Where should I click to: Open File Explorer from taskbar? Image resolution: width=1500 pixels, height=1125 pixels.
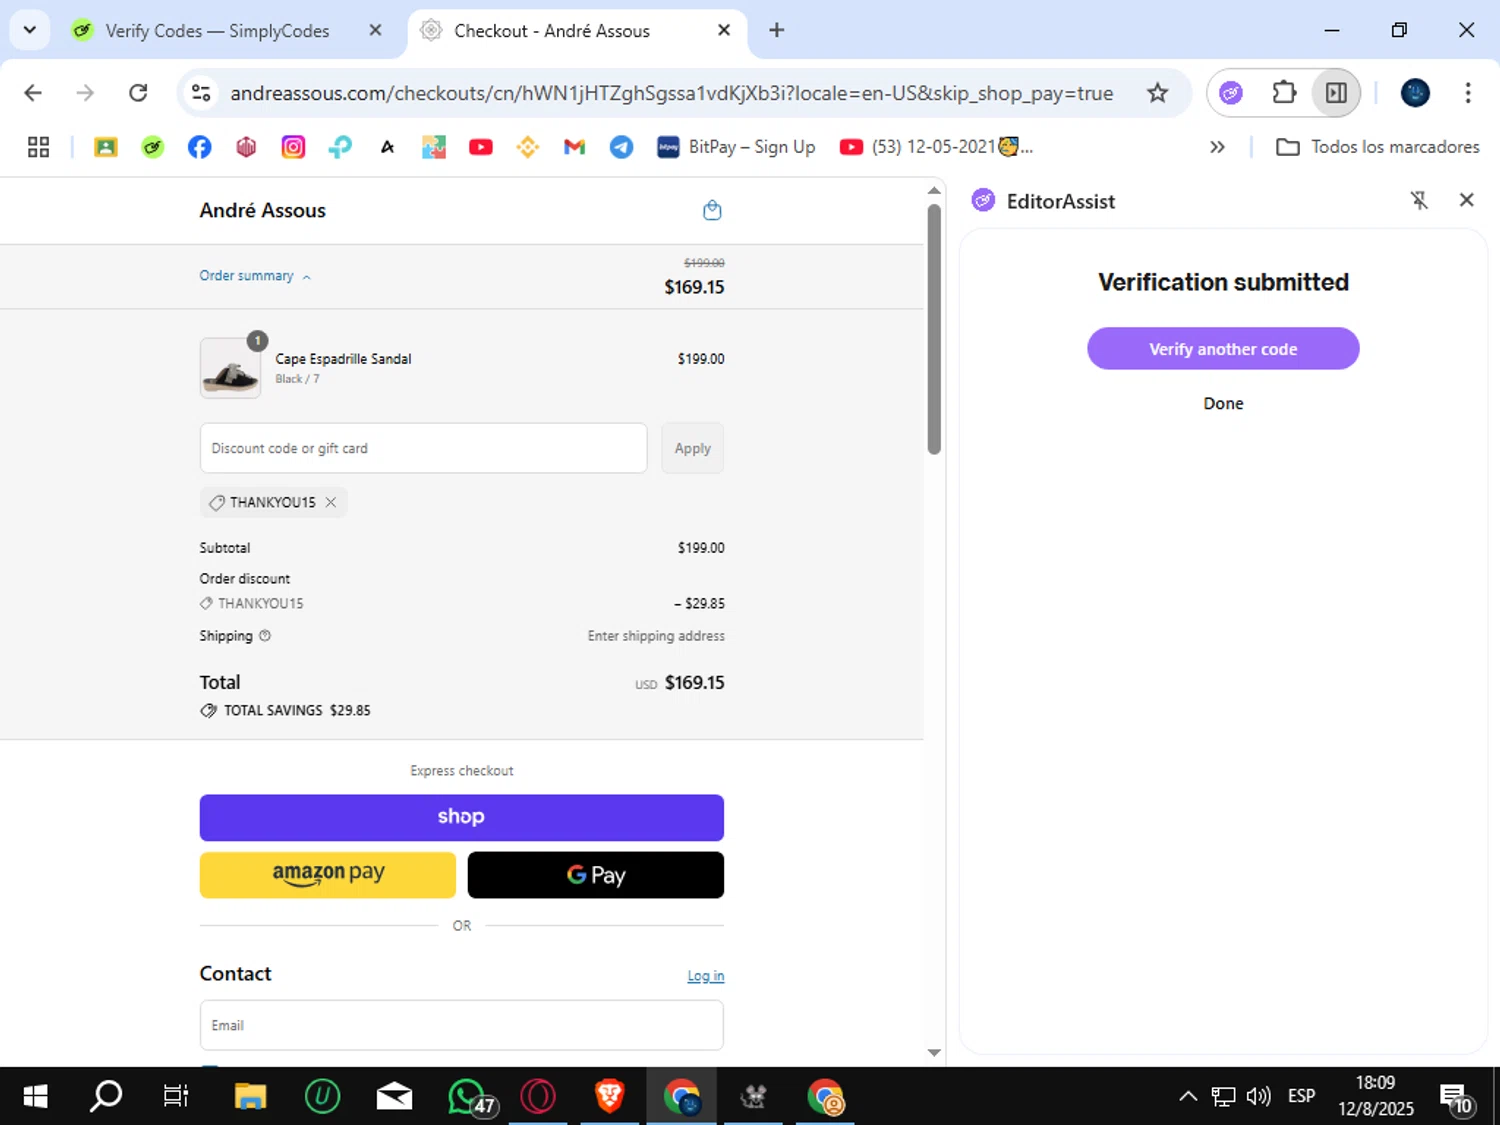250,1097
